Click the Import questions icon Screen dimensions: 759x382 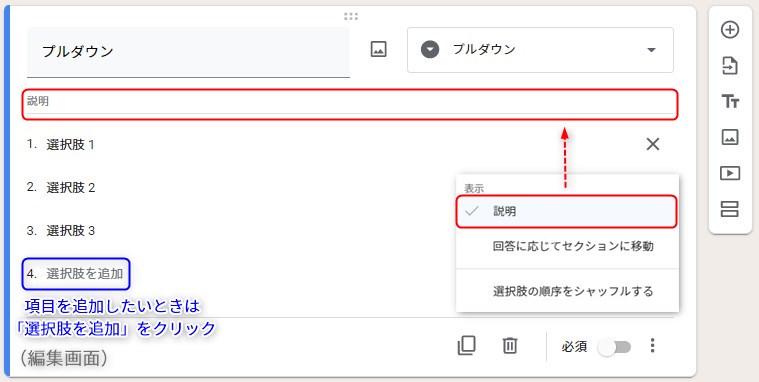(x=730, y=65)
